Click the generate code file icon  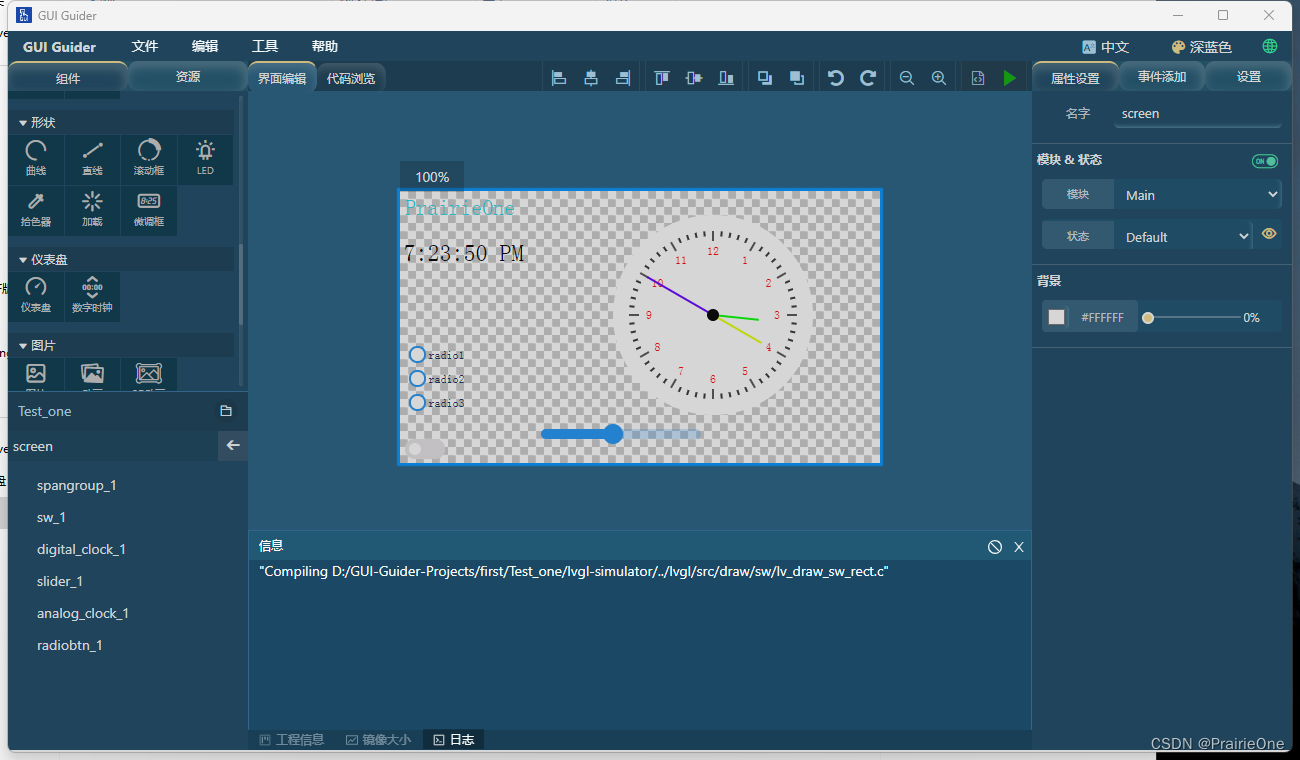(978, 78)
